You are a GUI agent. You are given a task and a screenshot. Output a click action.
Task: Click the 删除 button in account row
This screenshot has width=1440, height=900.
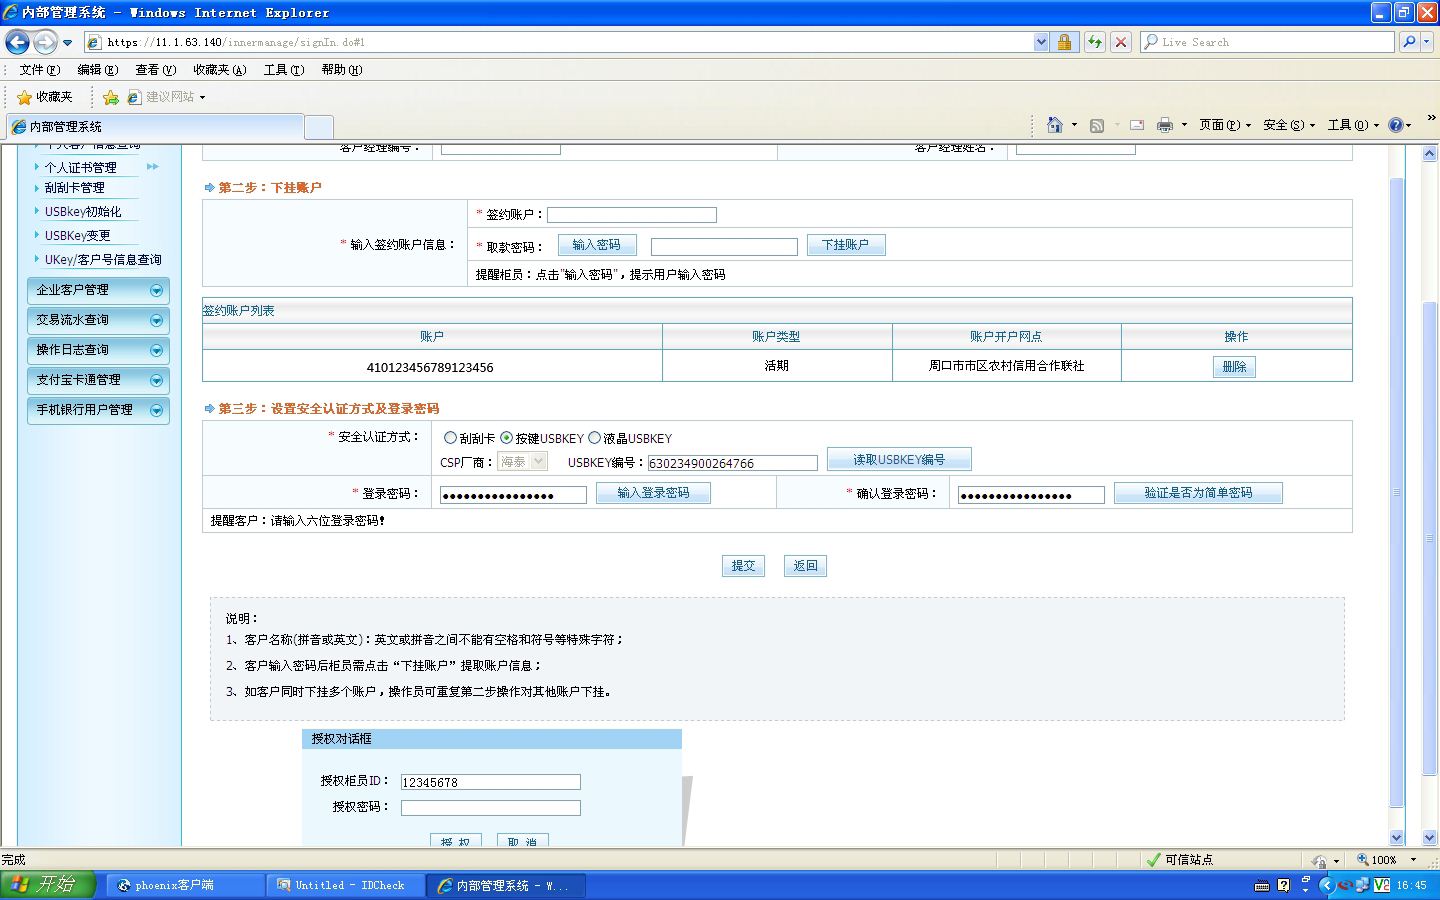click(1234, 367)
